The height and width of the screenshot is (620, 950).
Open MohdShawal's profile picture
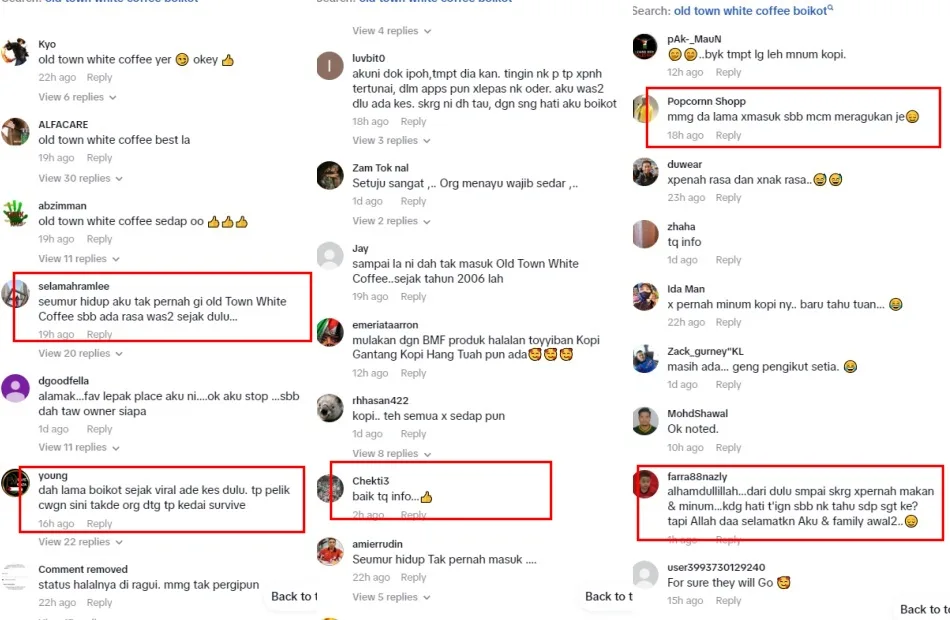645,421
